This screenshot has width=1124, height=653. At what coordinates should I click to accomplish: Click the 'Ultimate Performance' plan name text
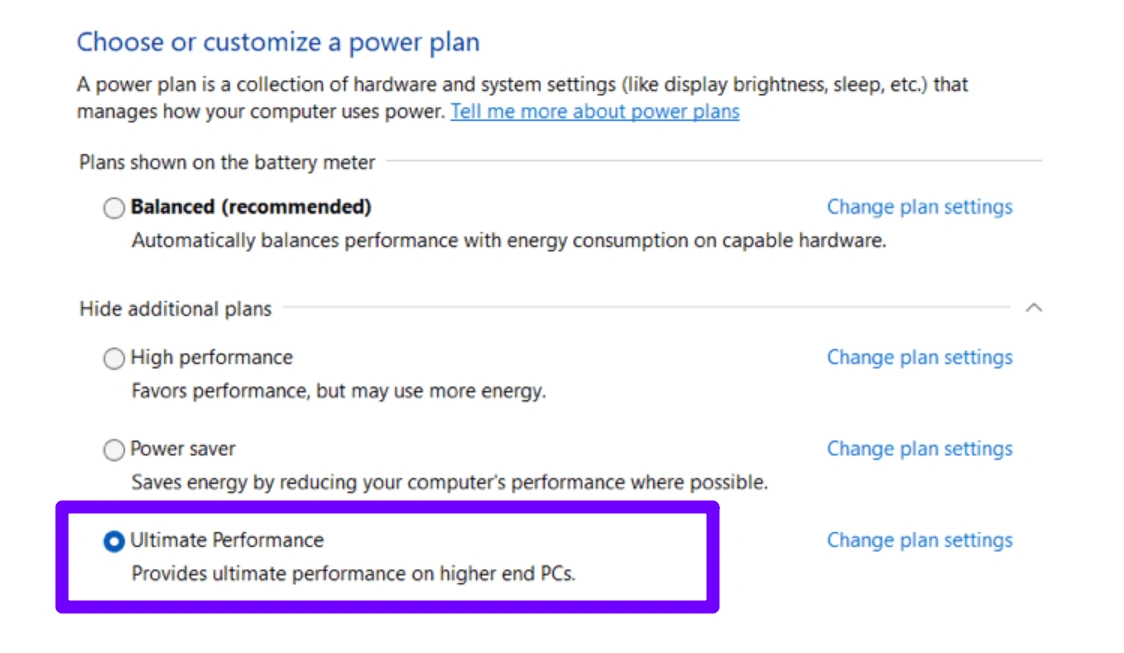227,540
